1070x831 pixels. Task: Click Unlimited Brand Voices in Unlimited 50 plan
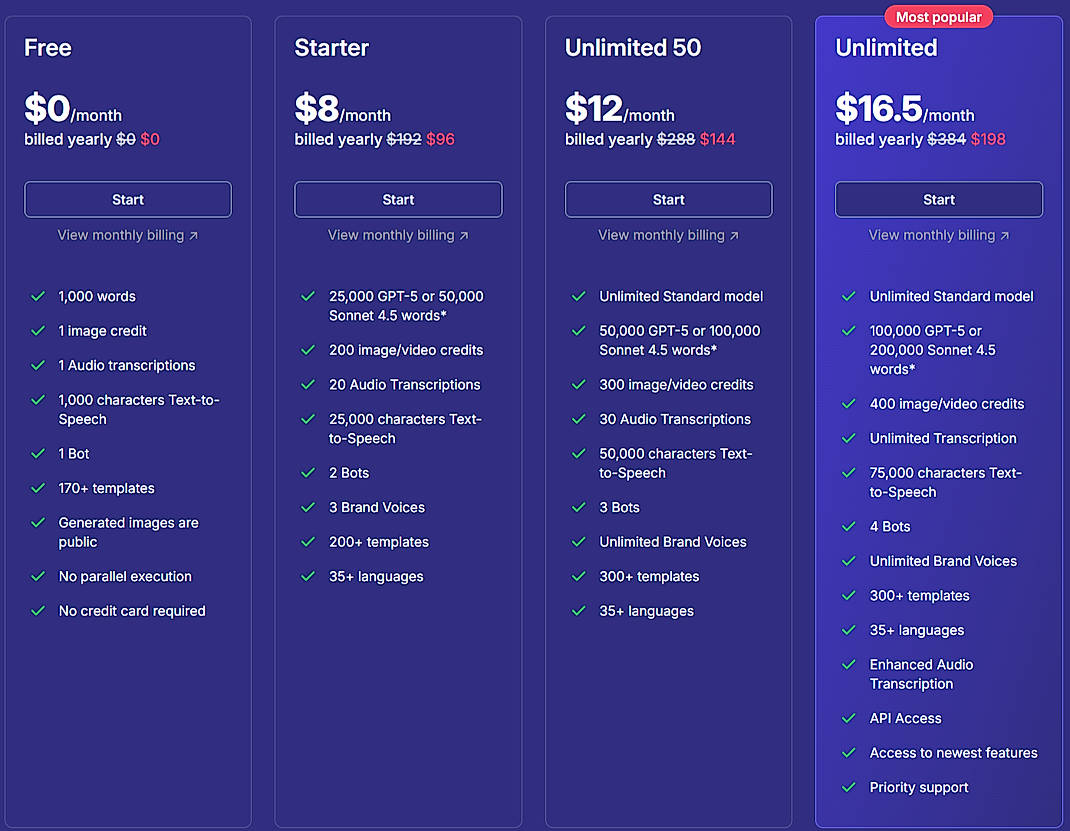[x=673, y=542]
